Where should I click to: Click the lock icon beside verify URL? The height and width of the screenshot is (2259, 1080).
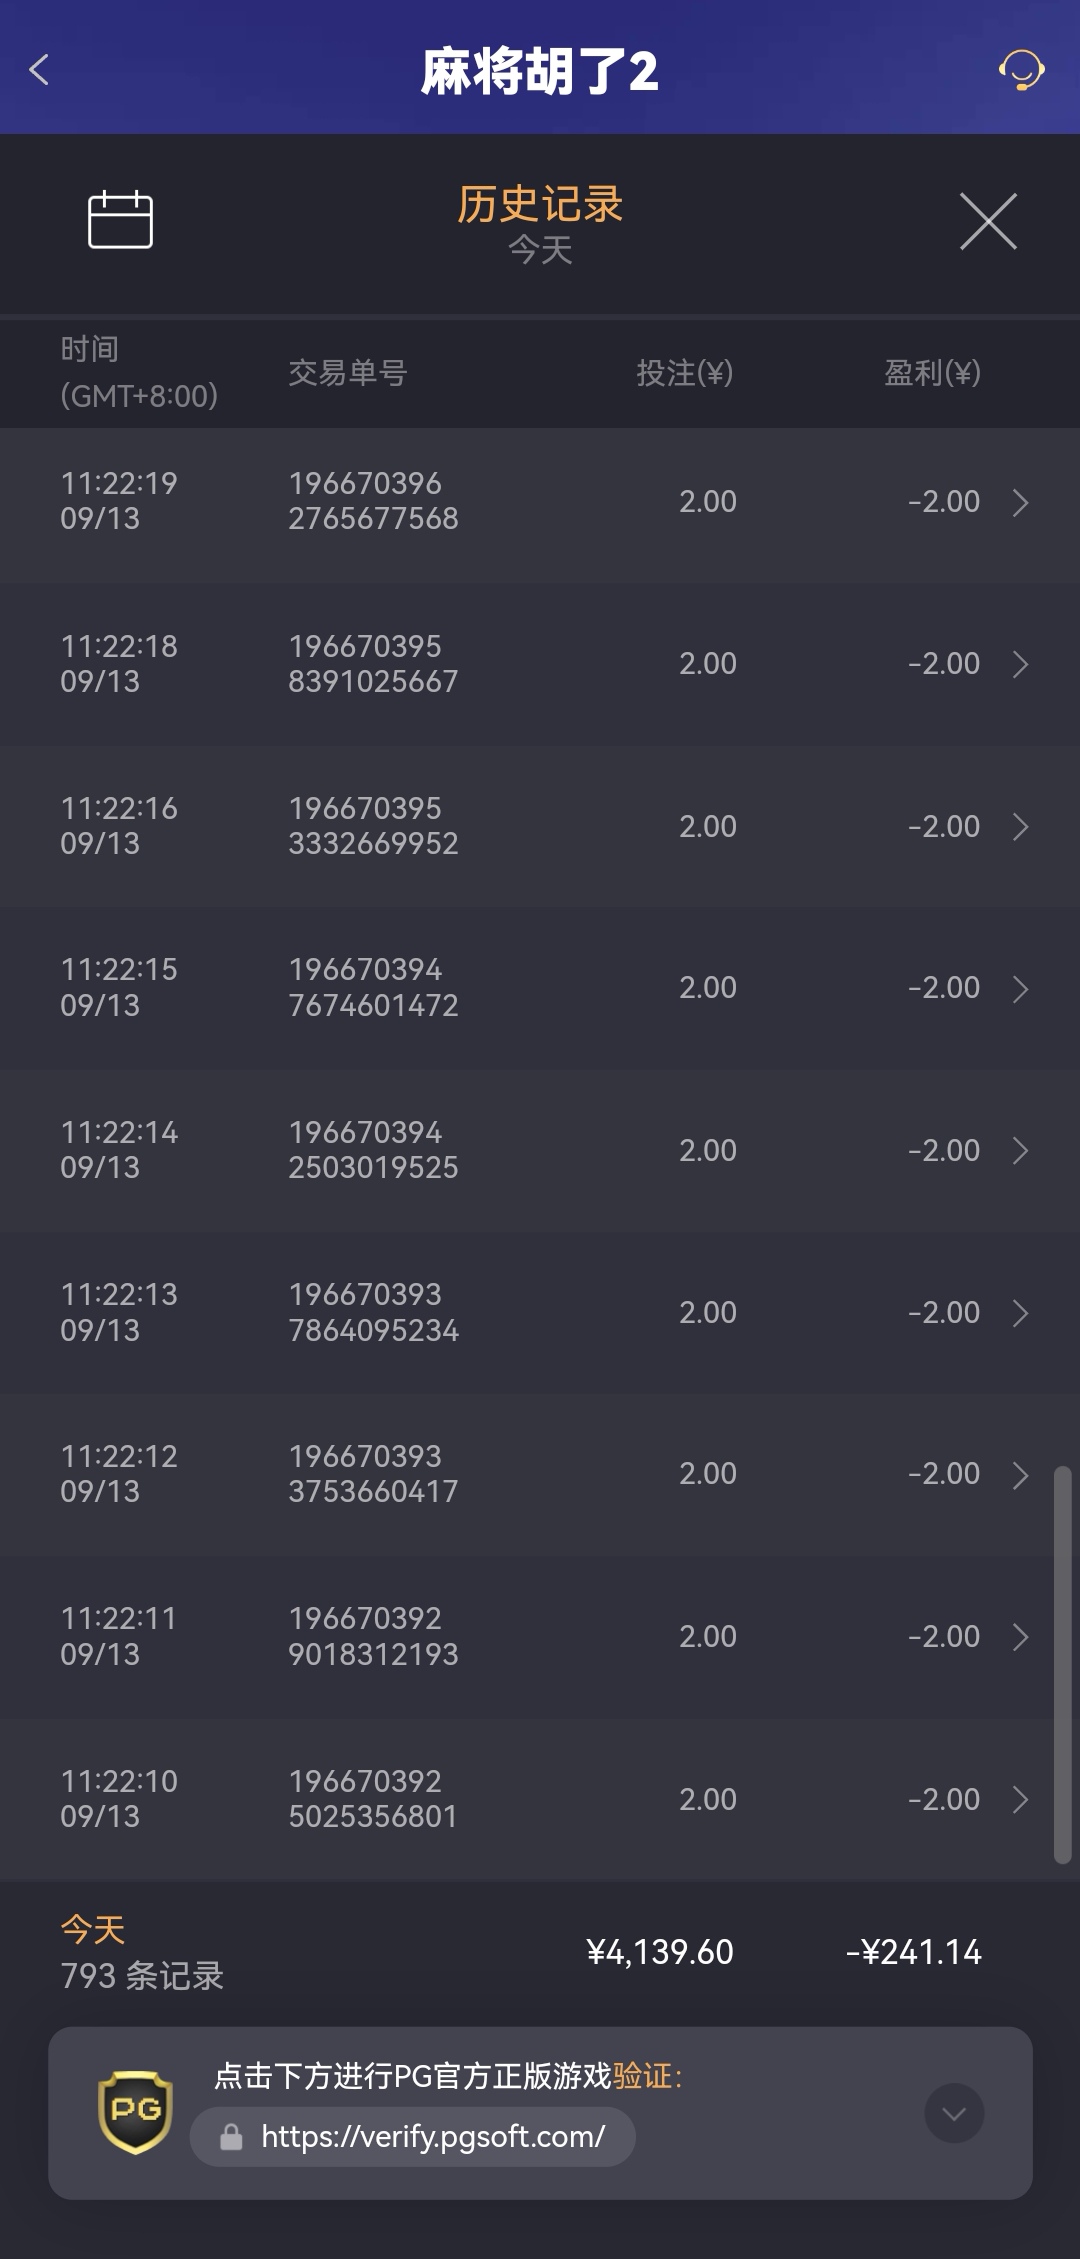[231, 2137]
